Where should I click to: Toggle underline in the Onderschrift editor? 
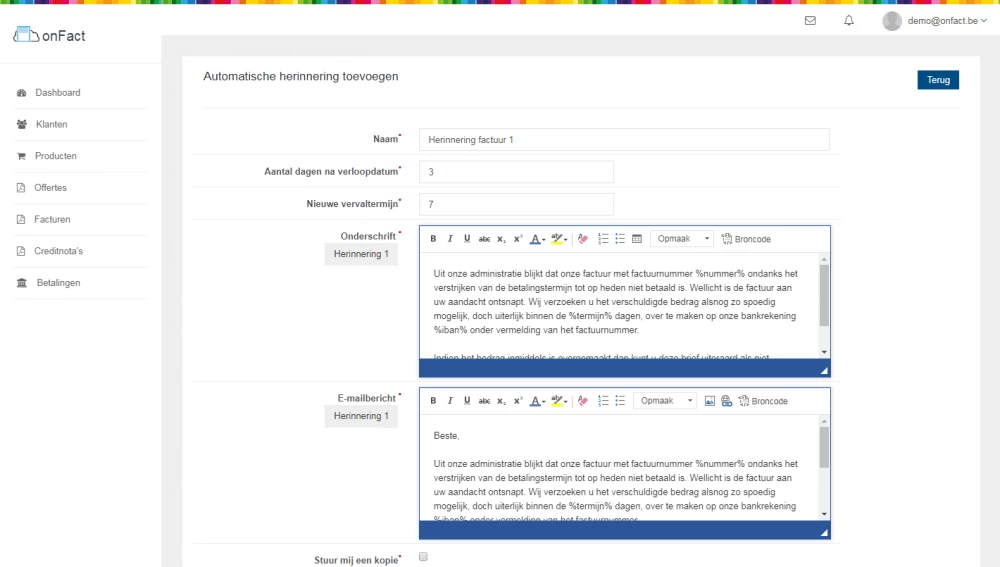467,239
